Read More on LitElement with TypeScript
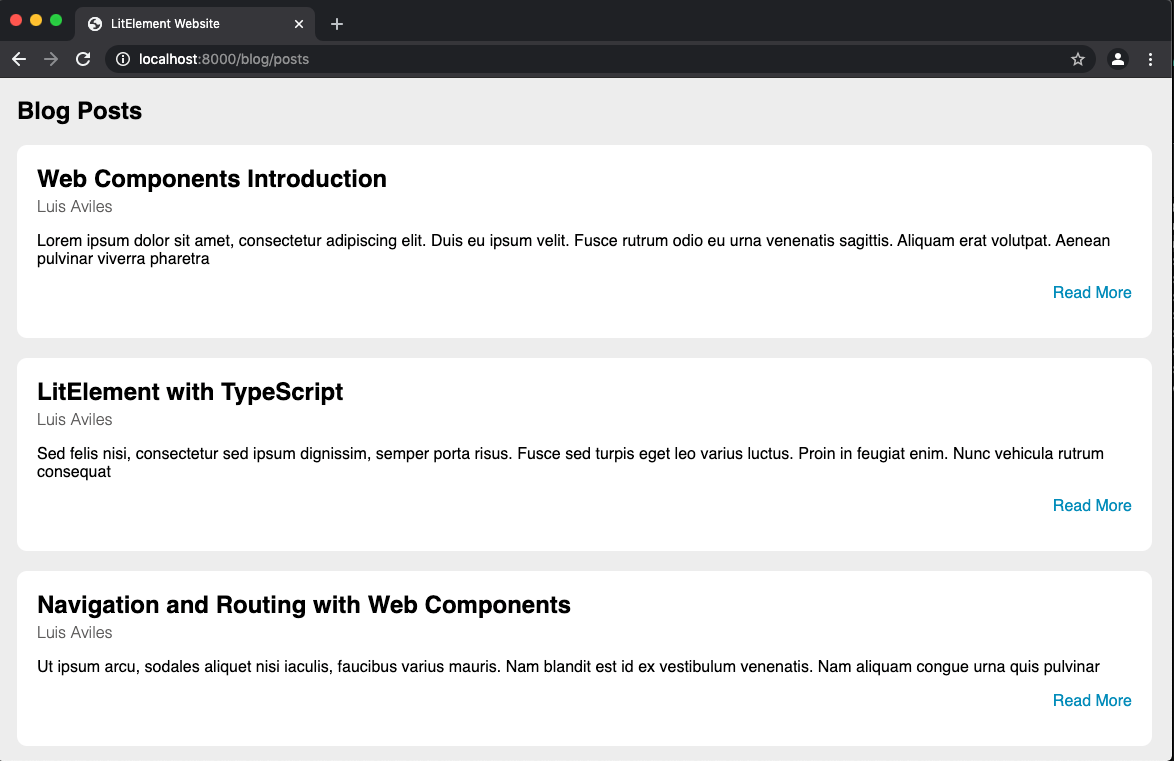This screenshot has width=1174, height=761. [x=1092, y=505]
